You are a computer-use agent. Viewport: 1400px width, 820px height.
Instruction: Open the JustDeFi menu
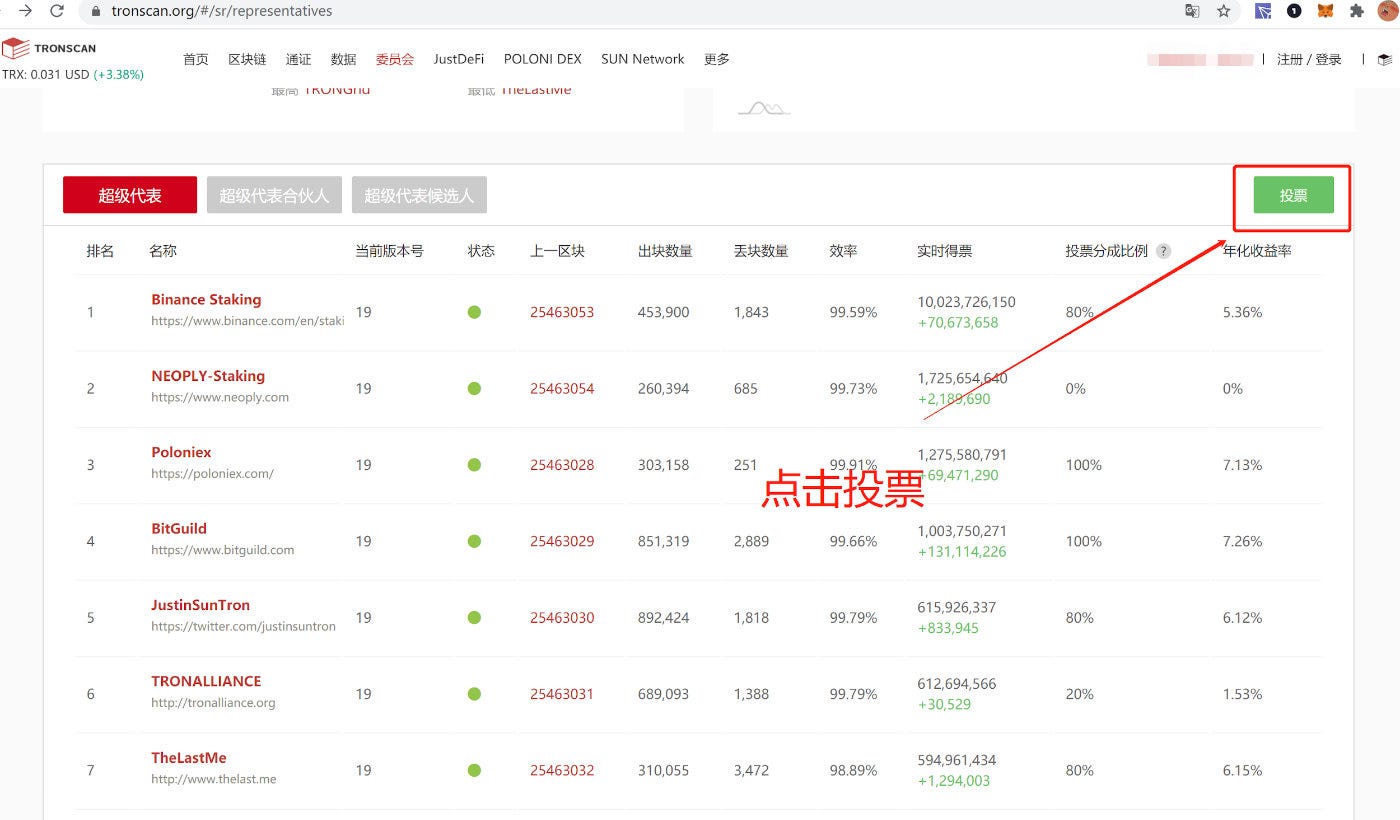tap(459, 59)
